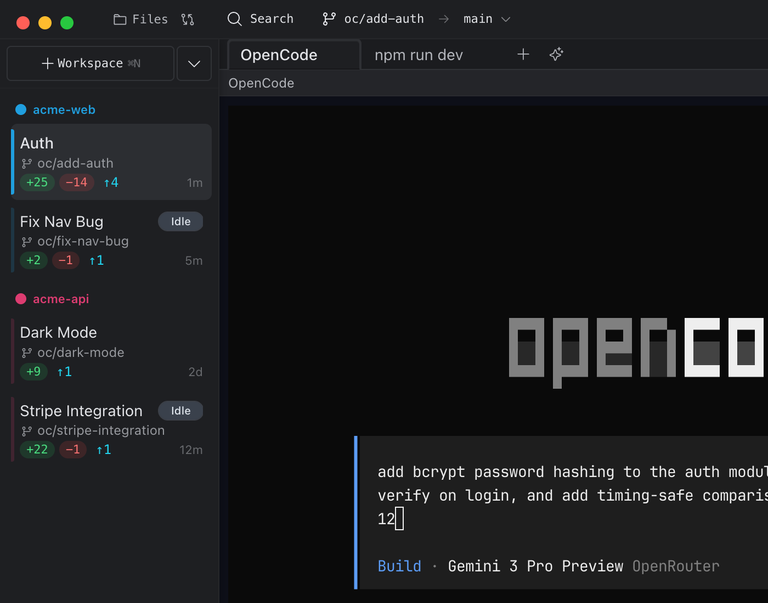Click the branch icon next to oc/fix-nav-bug
Viewport: 768px width, 603px height.
pos(26,241)
